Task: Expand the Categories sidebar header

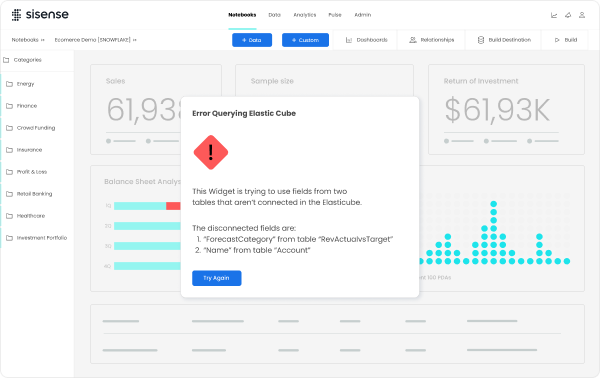Action: 28,60
